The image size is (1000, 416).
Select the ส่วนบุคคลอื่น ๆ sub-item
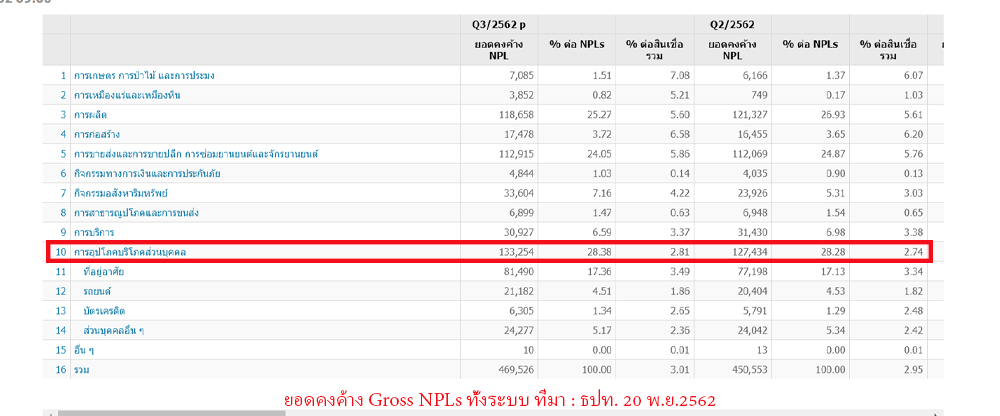point(114,330)
